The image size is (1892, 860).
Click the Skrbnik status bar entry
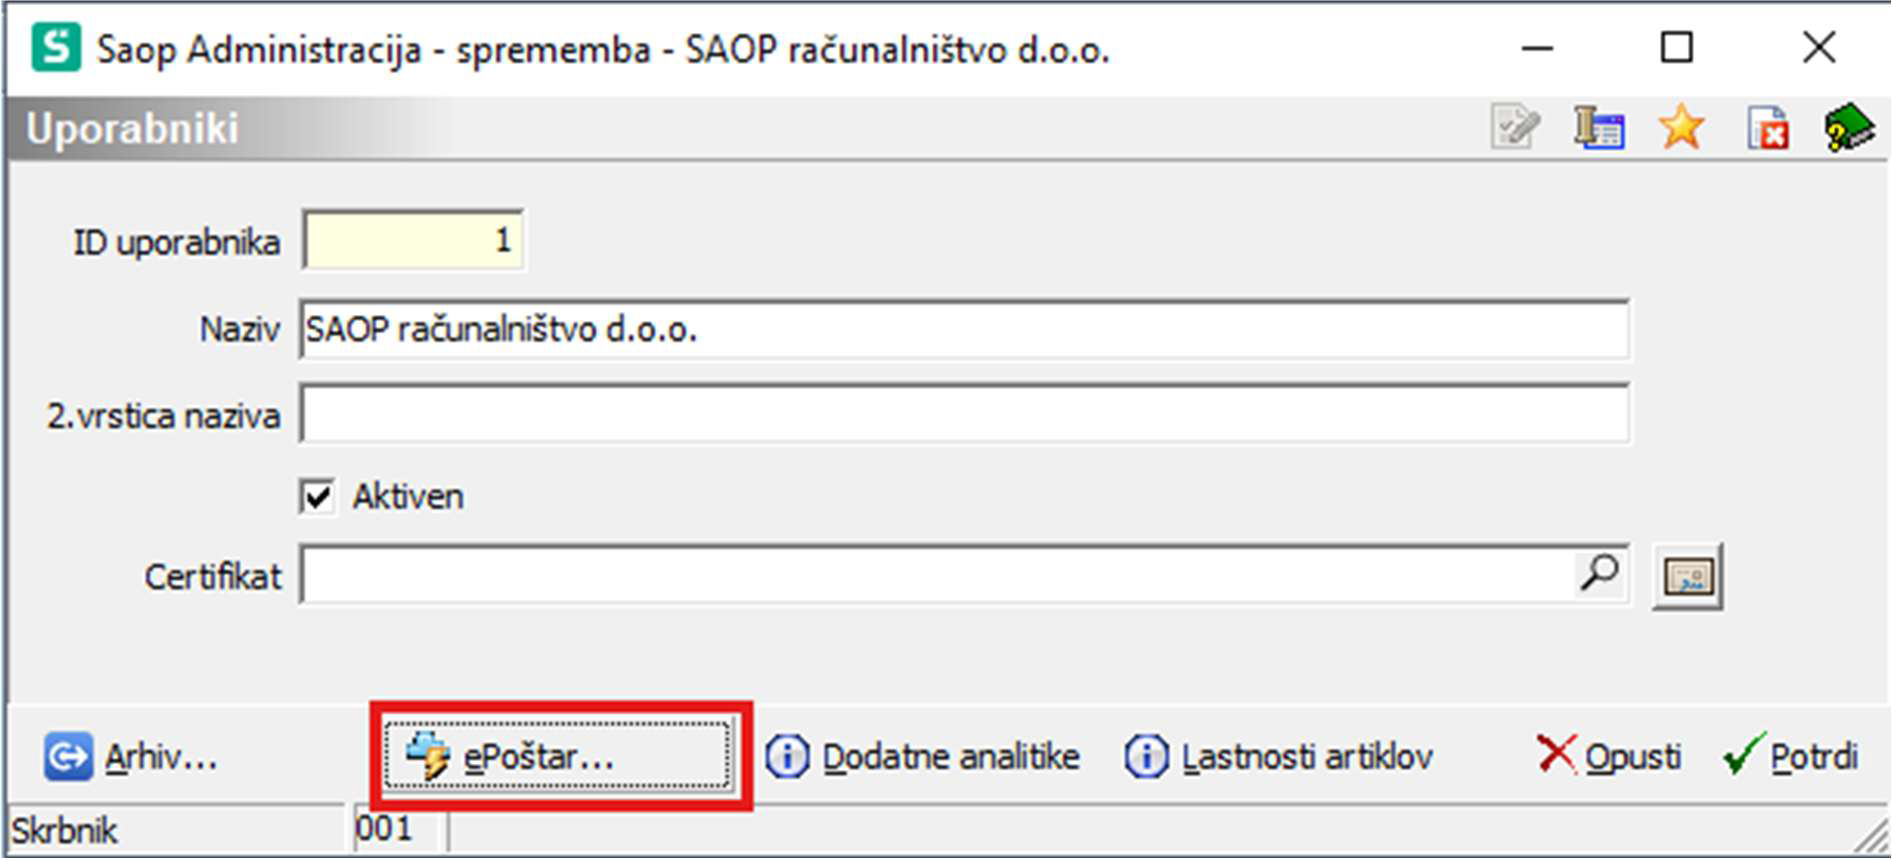pos(65,830)
